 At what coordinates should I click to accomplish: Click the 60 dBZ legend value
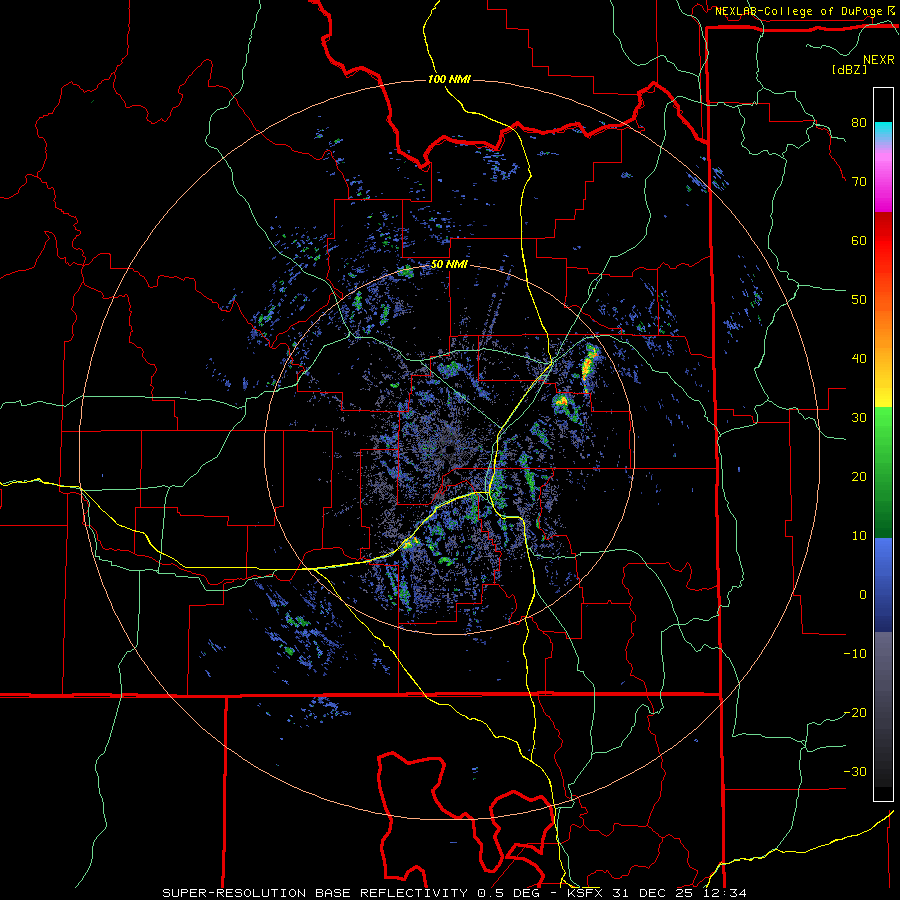point(859,240)
